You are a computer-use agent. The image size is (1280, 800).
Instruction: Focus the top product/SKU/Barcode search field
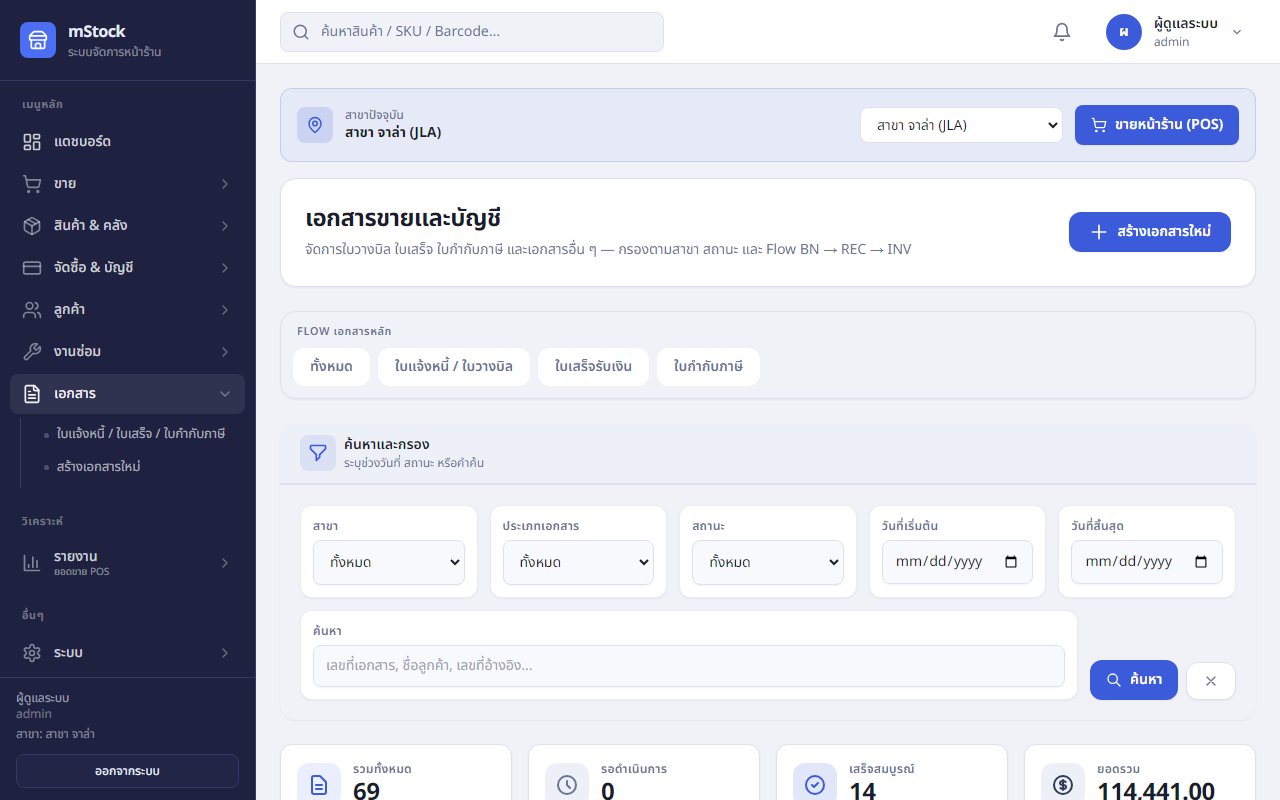472,32
